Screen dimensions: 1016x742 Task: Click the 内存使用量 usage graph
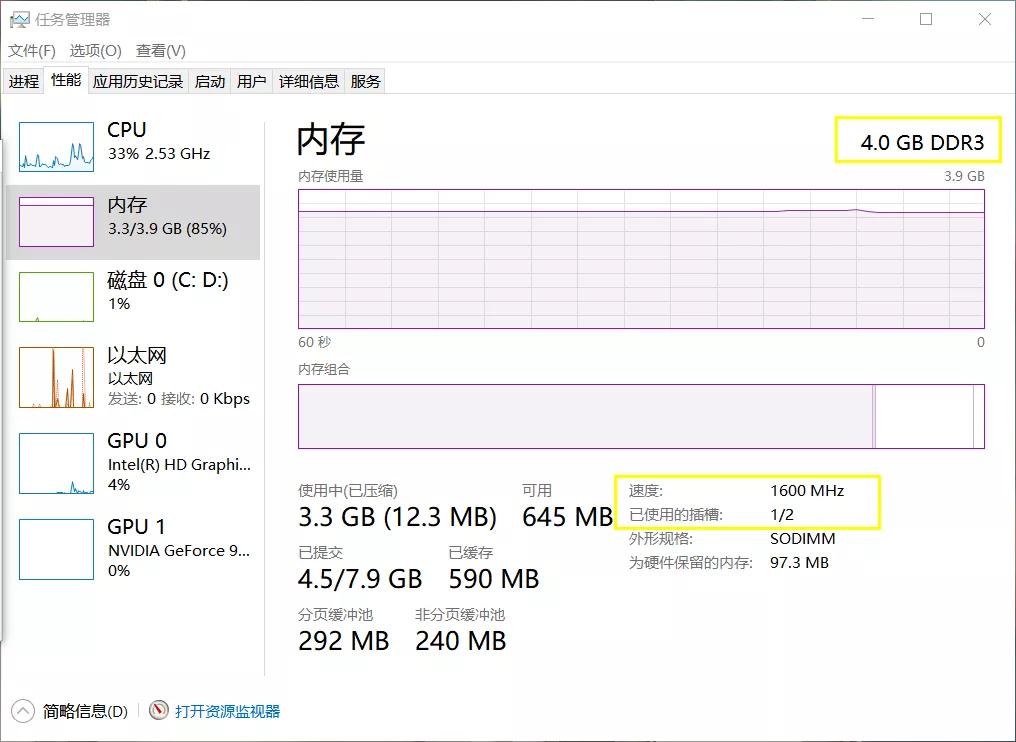coord(640,258)
